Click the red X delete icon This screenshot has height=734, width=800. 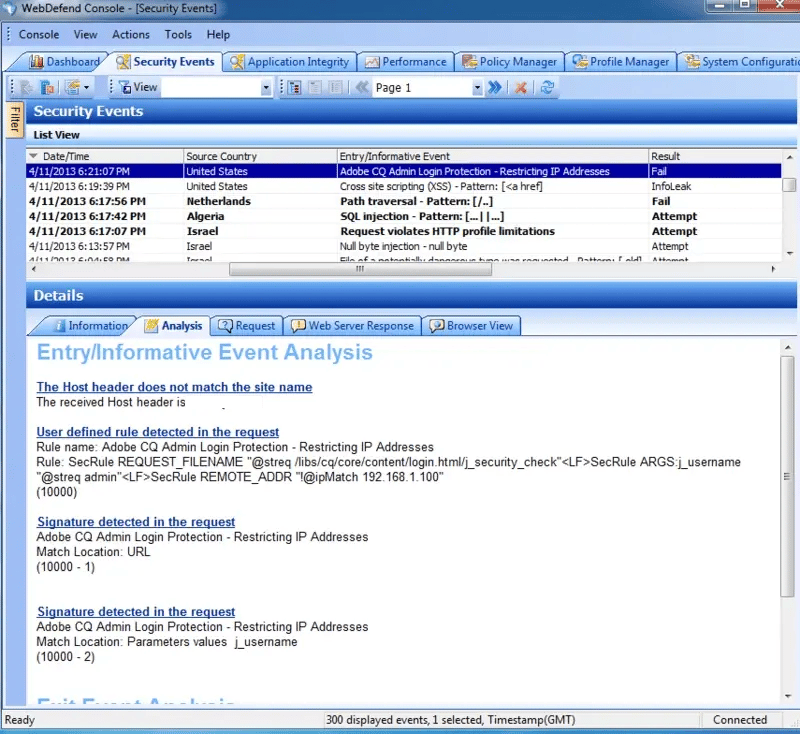point(521,88)
